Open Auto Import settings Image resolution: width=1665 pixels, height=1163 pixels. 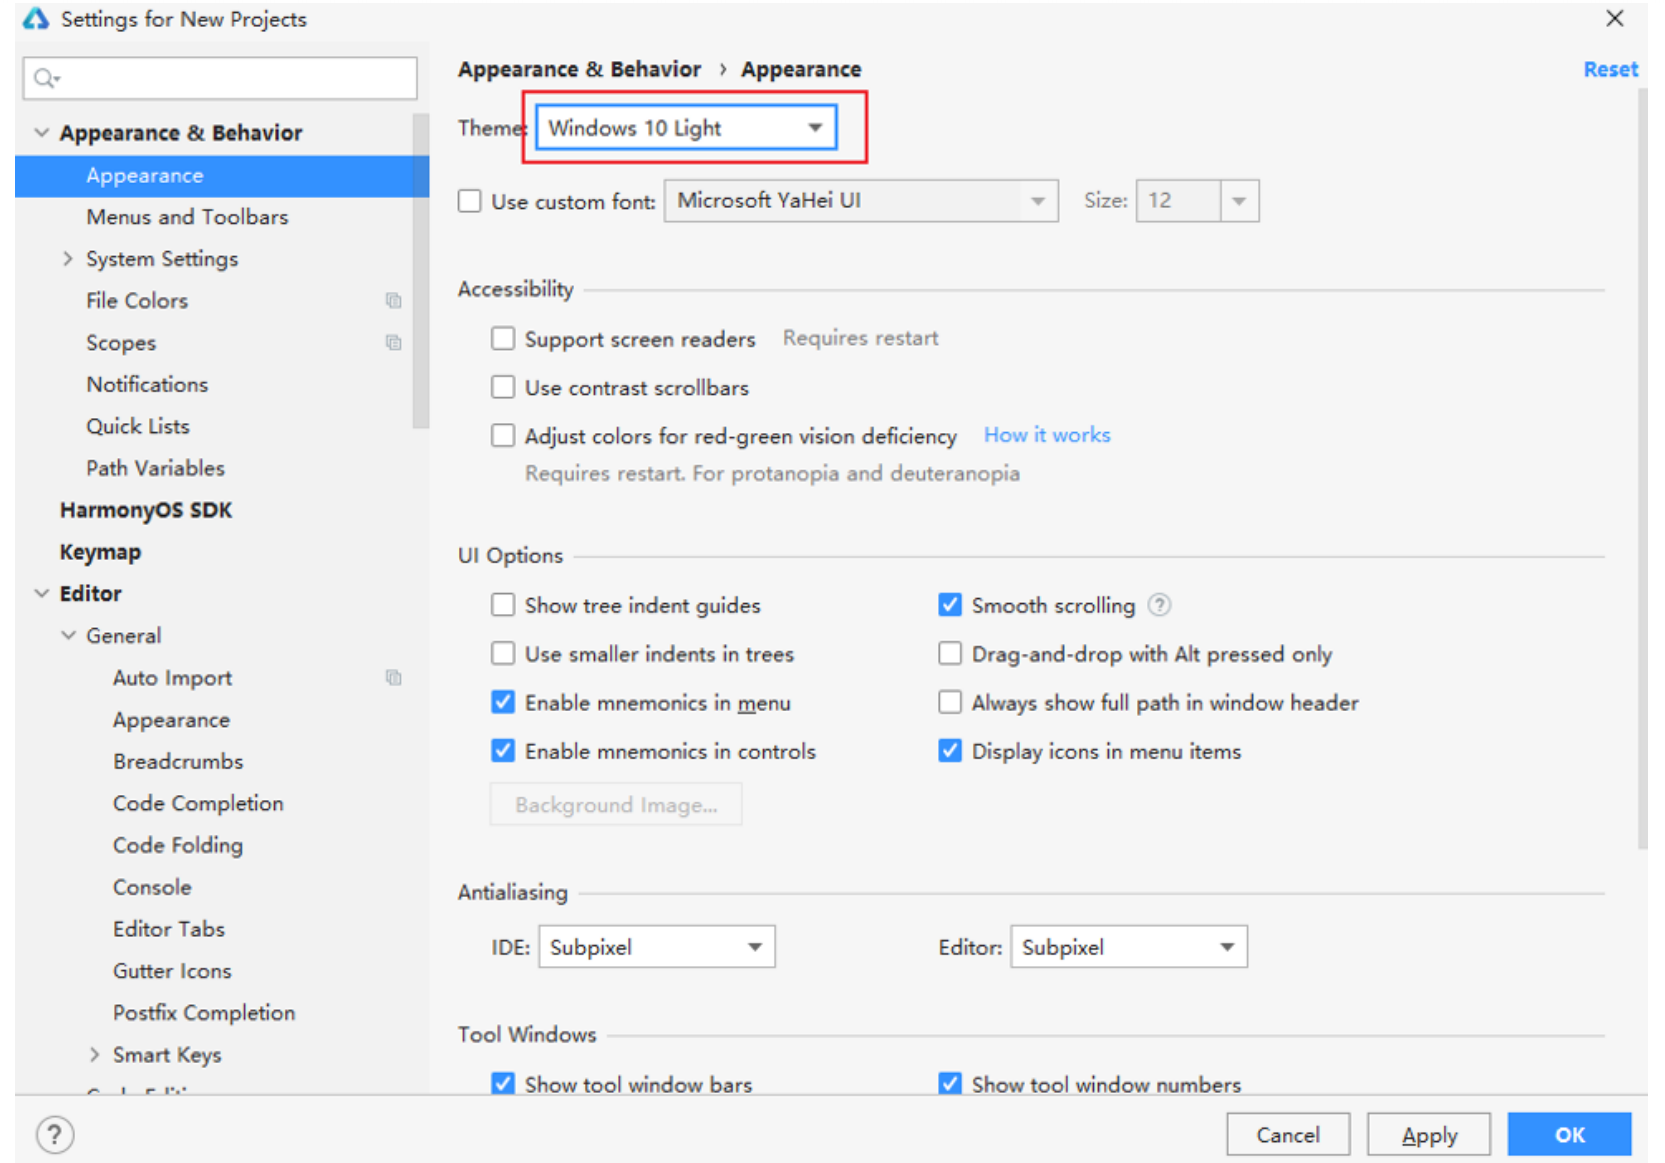click(x=172, y=677)
